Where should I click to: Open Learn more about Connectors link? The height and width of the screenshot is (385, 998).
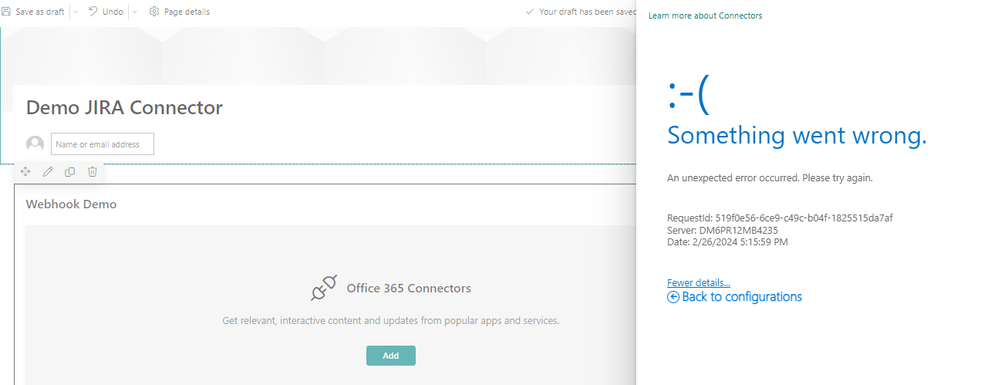(705, 15)
